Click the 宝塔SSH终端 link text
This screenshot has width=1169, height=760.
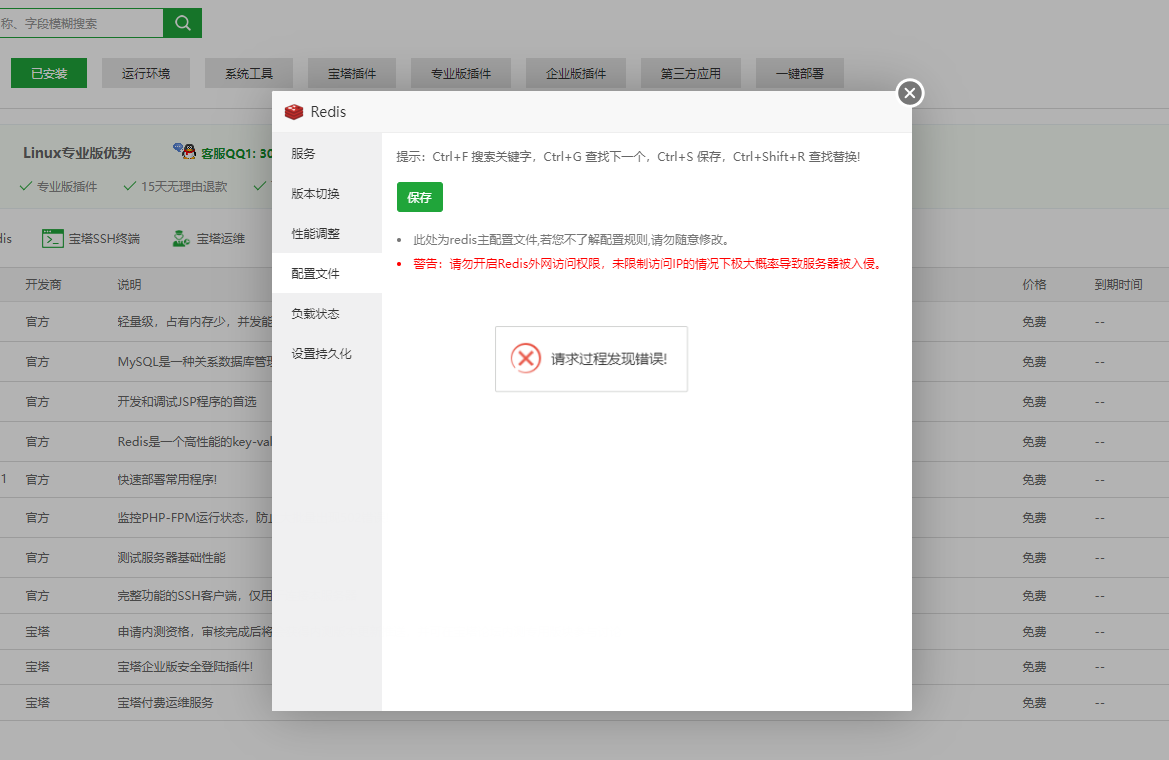click(x=104, y=239)
